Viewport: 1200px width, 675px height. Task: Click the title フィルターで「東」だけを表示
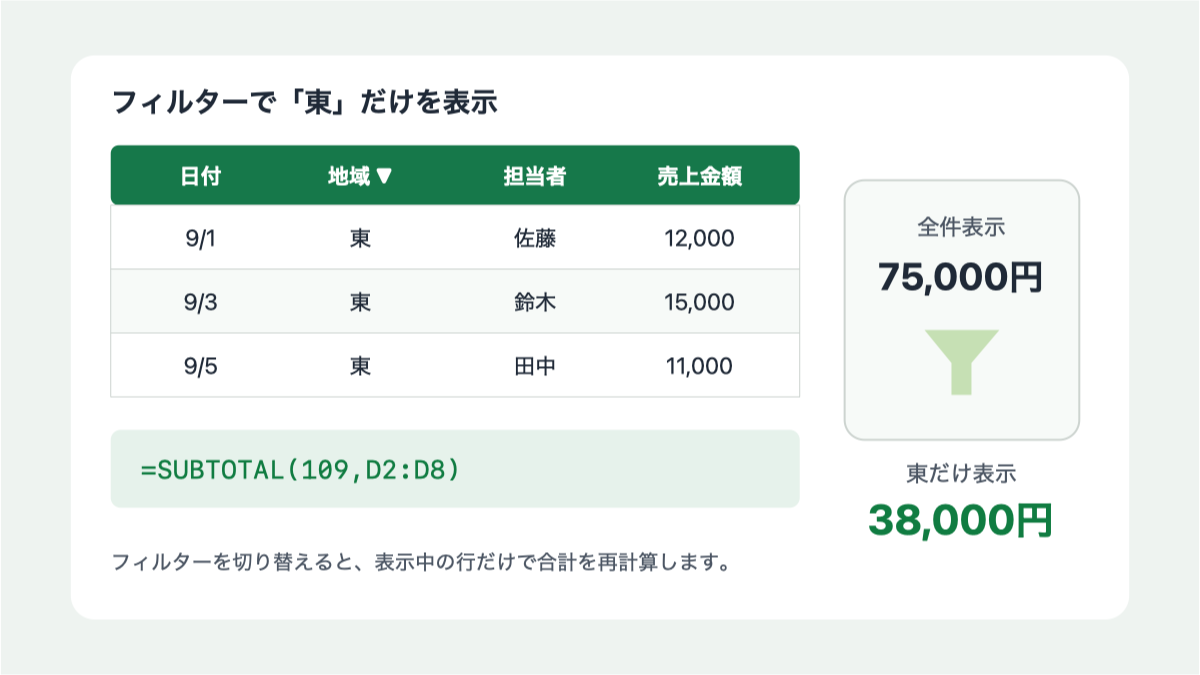[x=304, y=102]
